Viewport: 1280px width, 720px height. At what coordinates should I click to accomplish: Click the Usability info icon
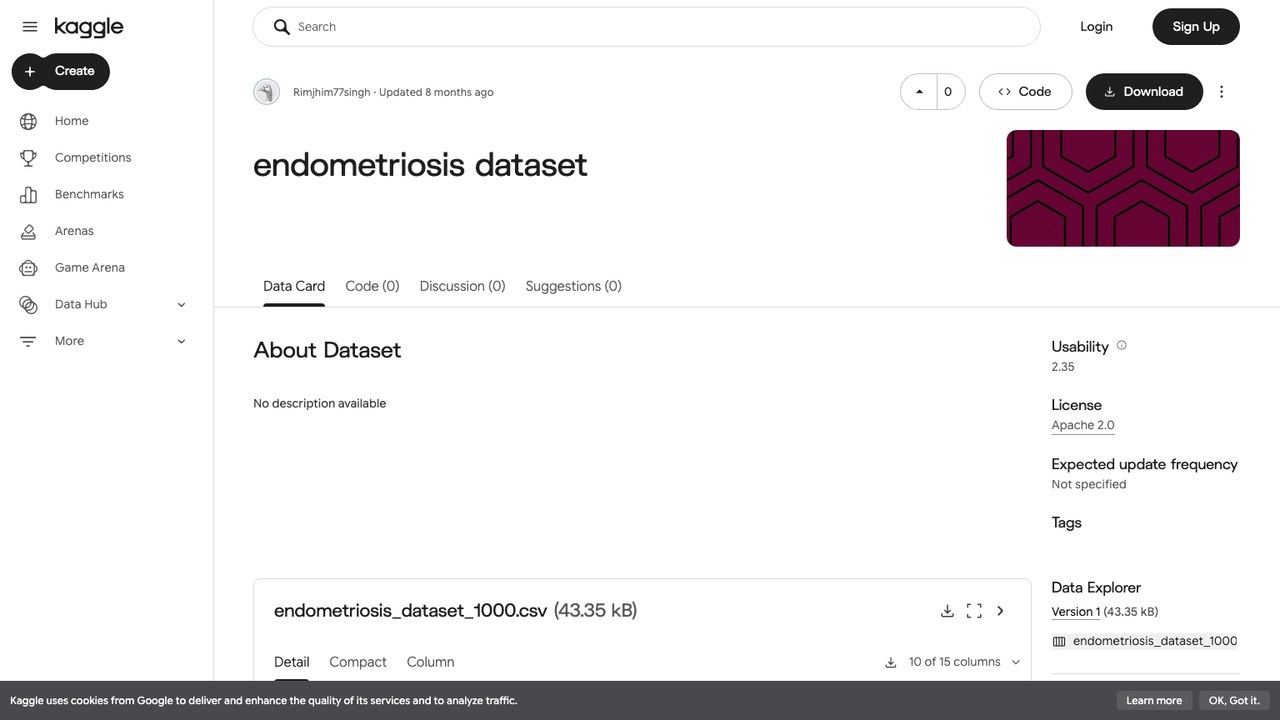1121,346
